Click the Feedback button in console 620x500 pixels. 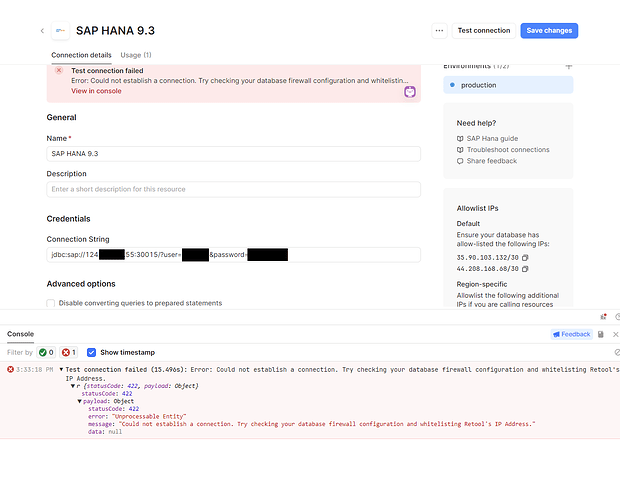571,334
